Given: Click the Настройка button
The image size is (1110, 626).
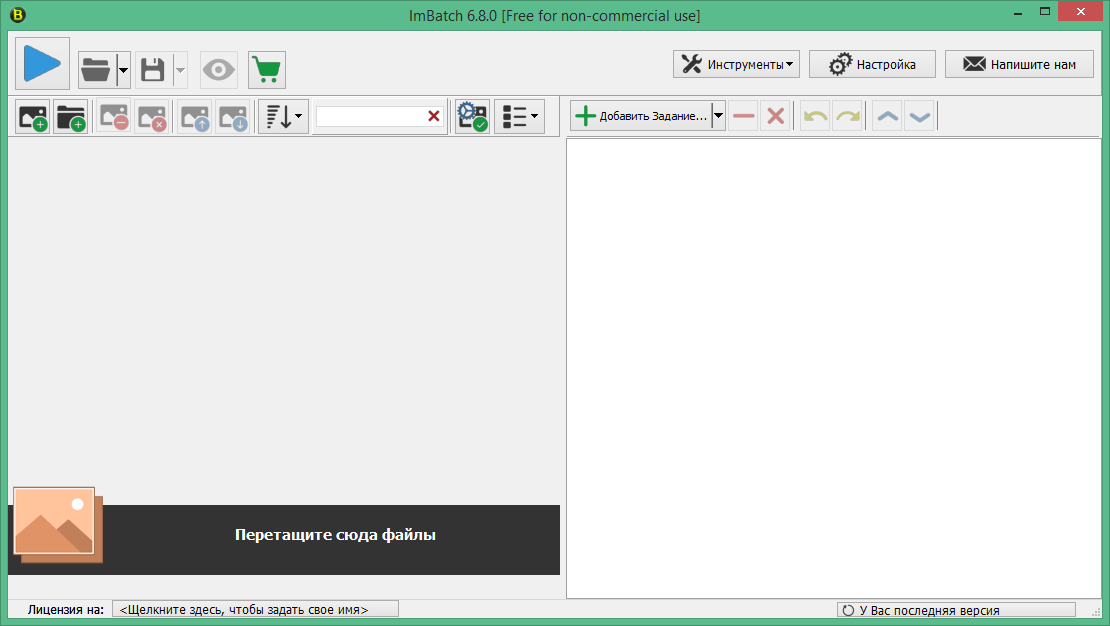Looking at the screenshot, I should [x=872, y=64].
